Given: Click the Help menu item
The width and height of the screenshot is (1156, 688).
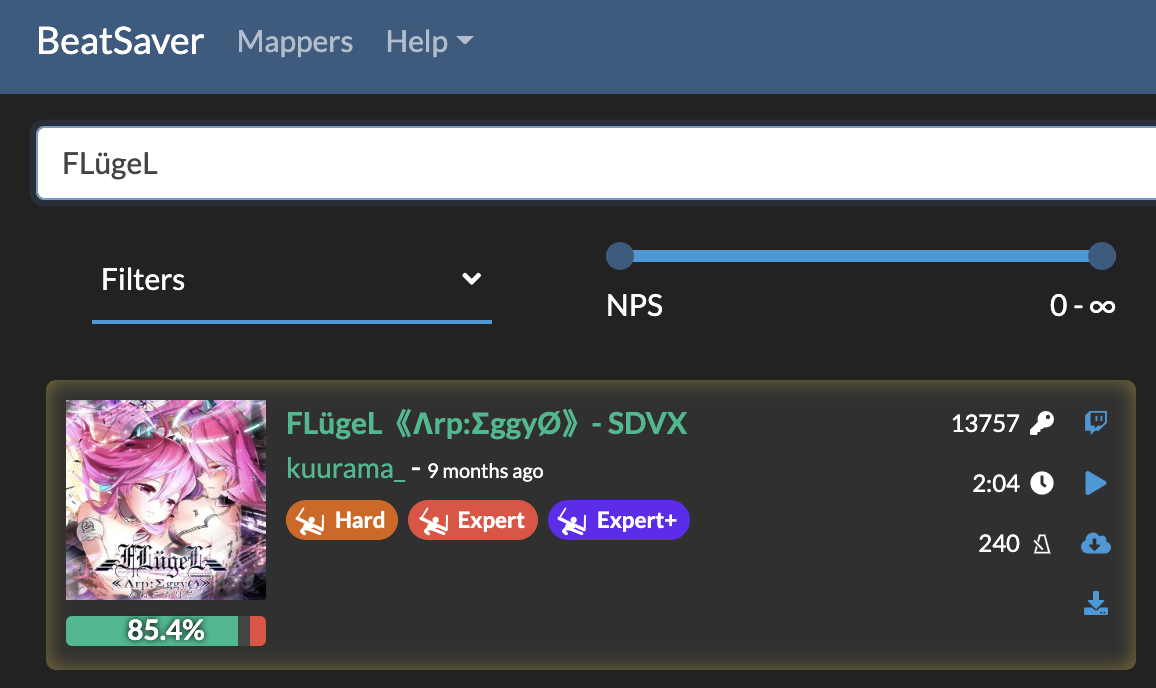Looking at the screenshot, I should tap(415, 41).
